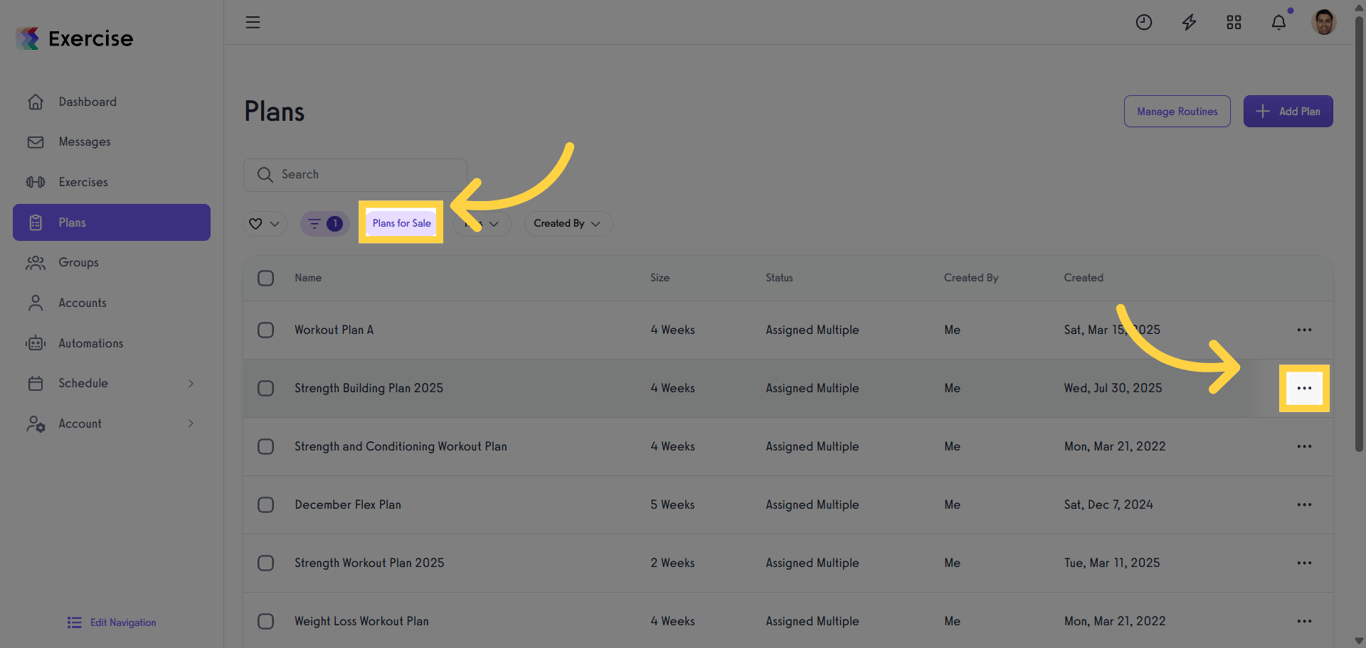Check the box for December Flex Plan
This screenshot has width=1366, height=648.
click(265, 505)
